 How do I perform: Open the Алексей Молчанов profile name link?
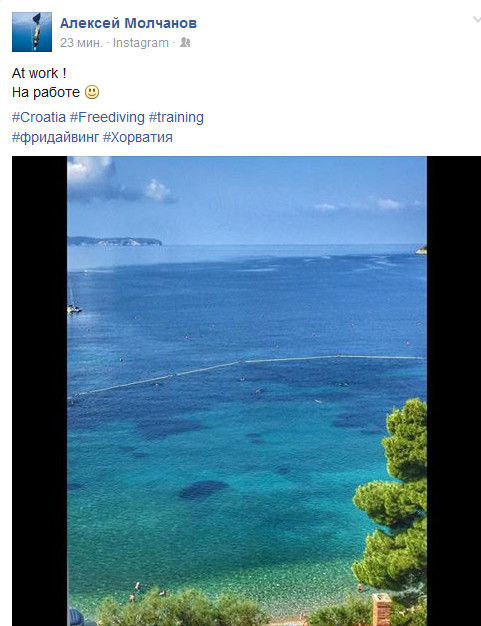coord(128,23)
